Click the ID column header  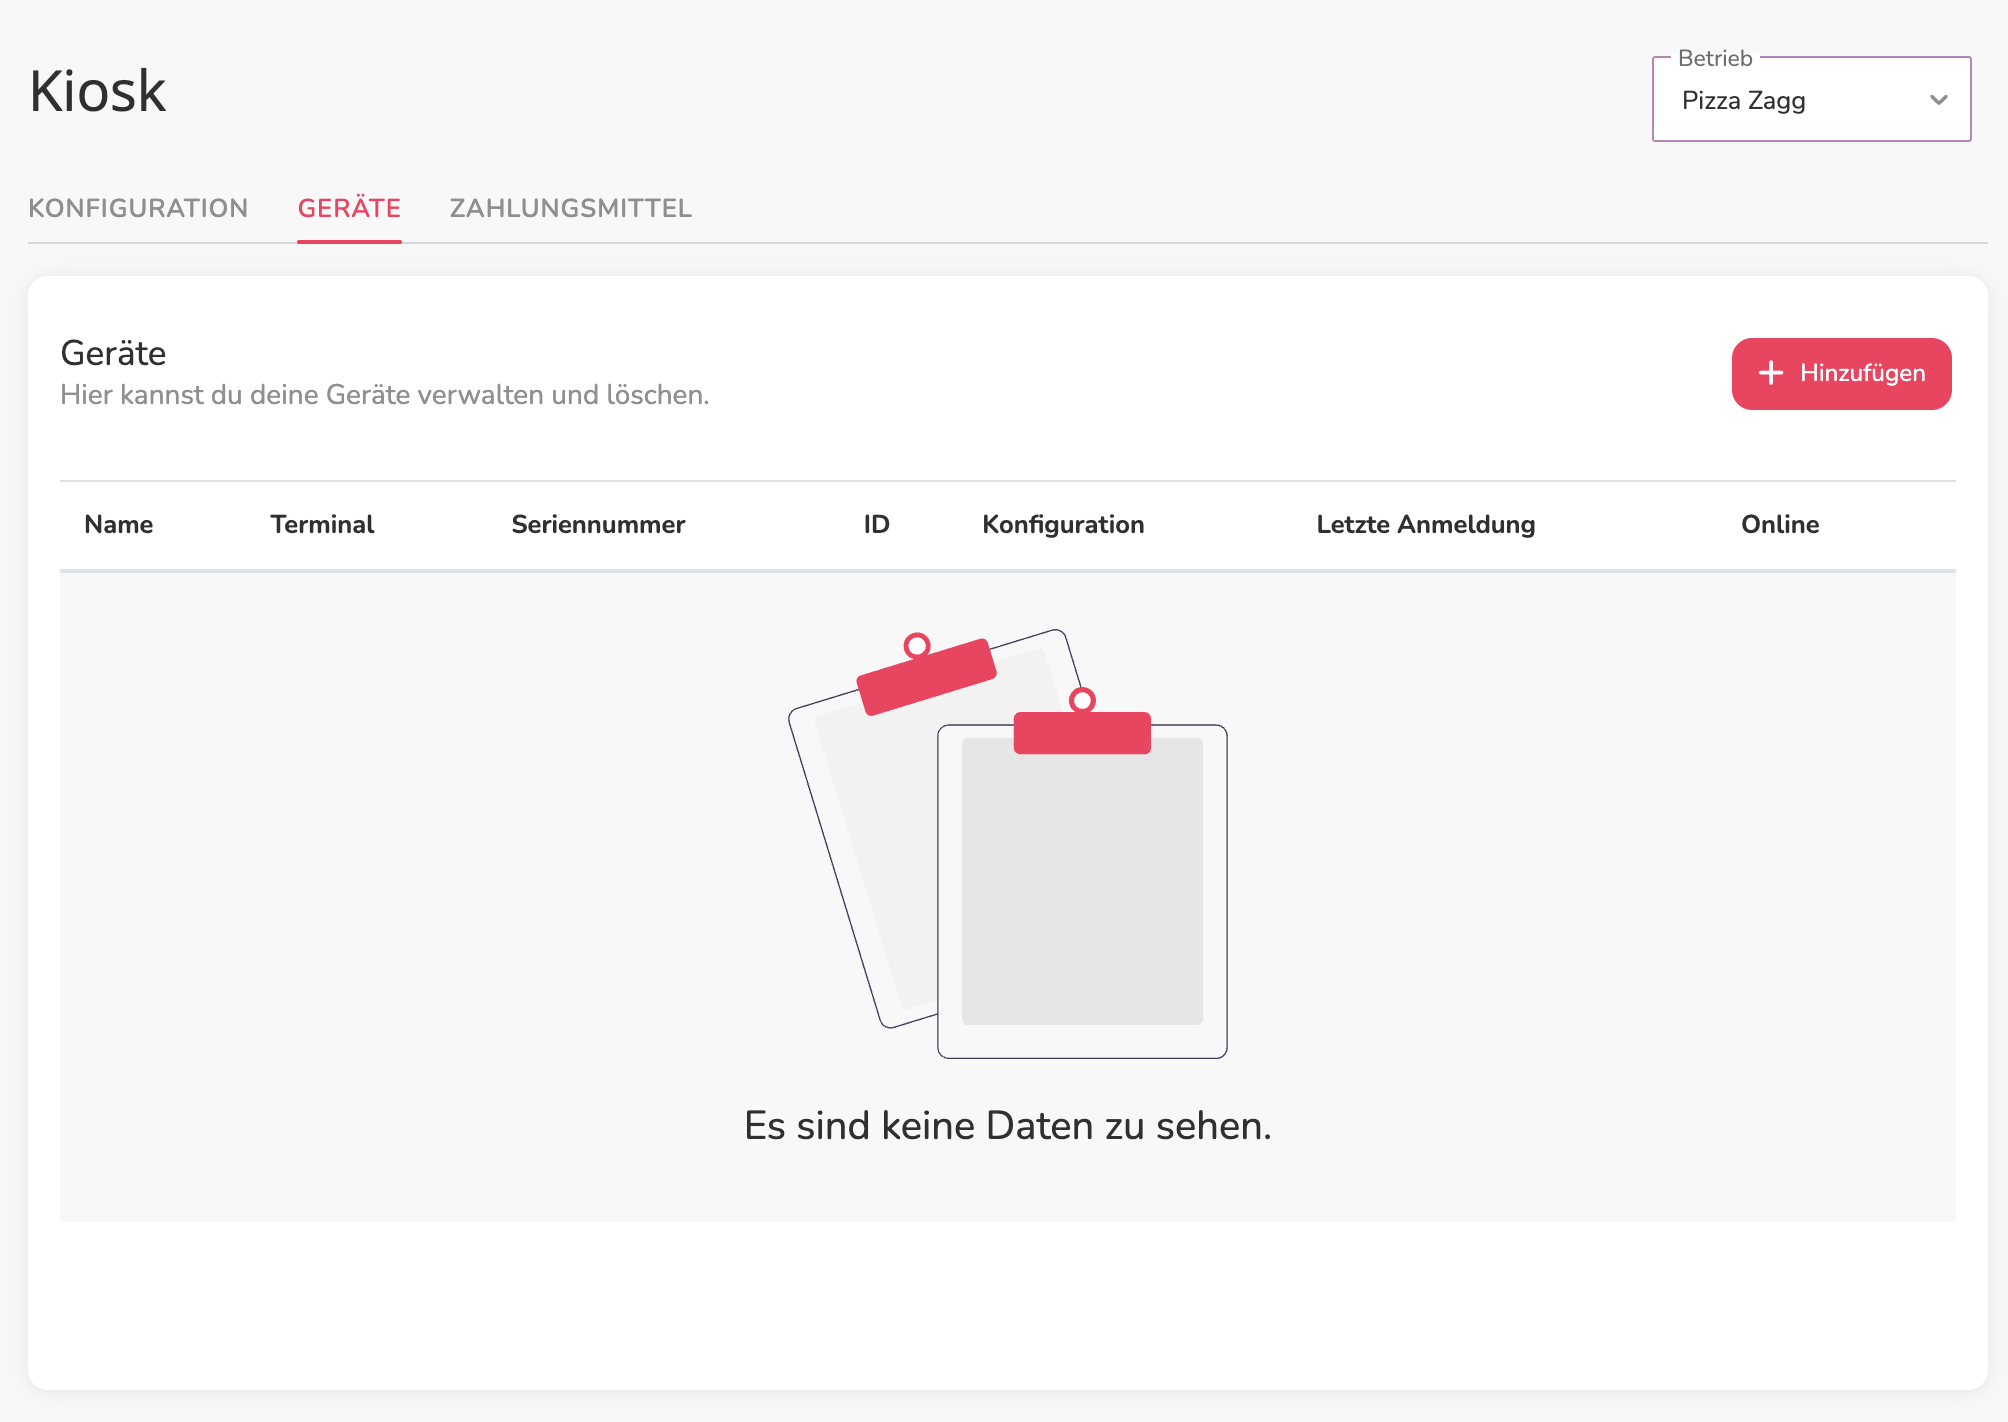point(876,524)
